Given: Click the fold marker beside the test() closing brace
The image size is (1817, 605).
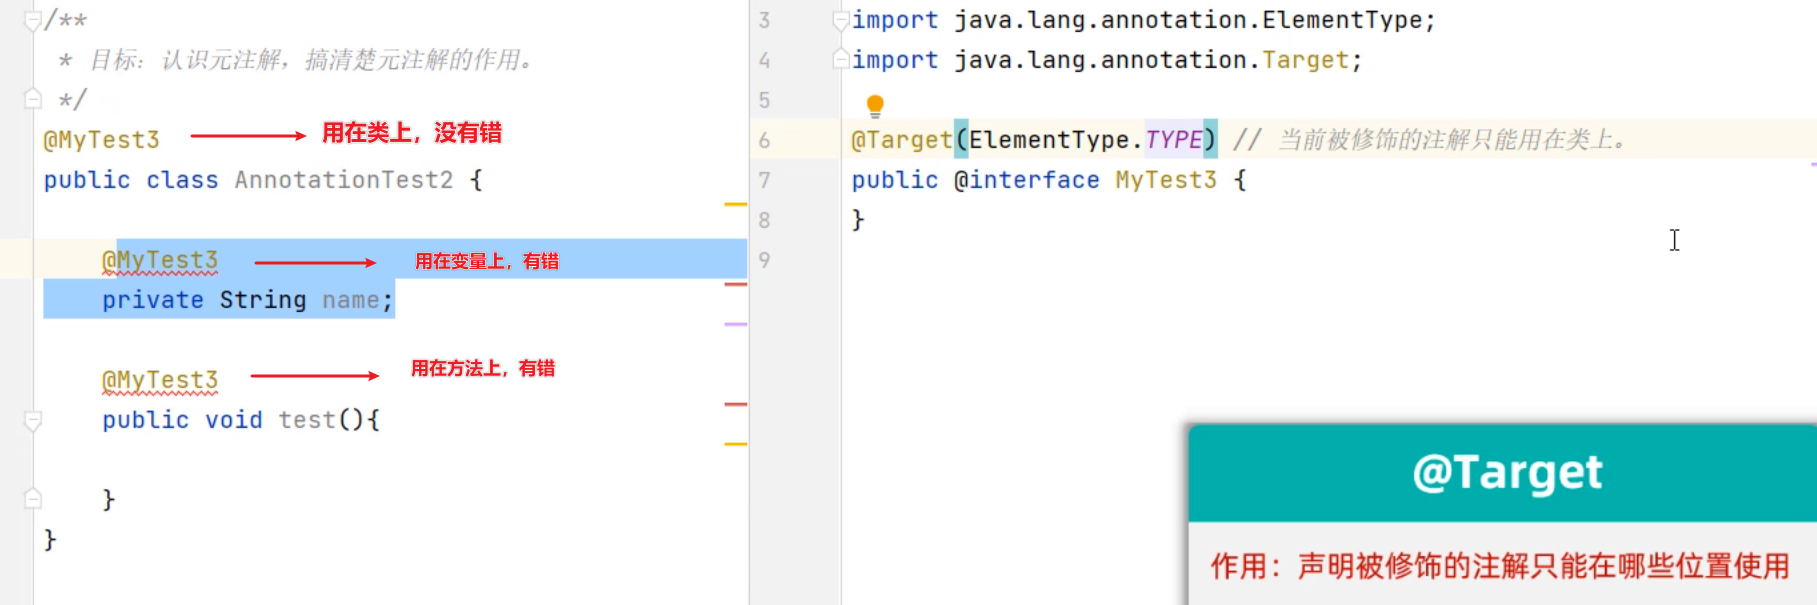Looking at the screenshot, I should coord(33,498).
